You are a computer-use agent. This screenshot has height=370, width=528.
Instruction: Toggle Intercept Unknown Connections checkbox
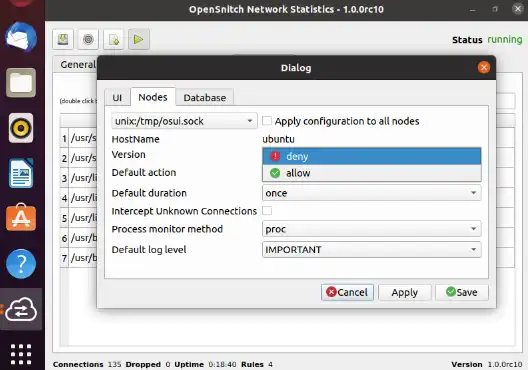(x=267, y=211)
